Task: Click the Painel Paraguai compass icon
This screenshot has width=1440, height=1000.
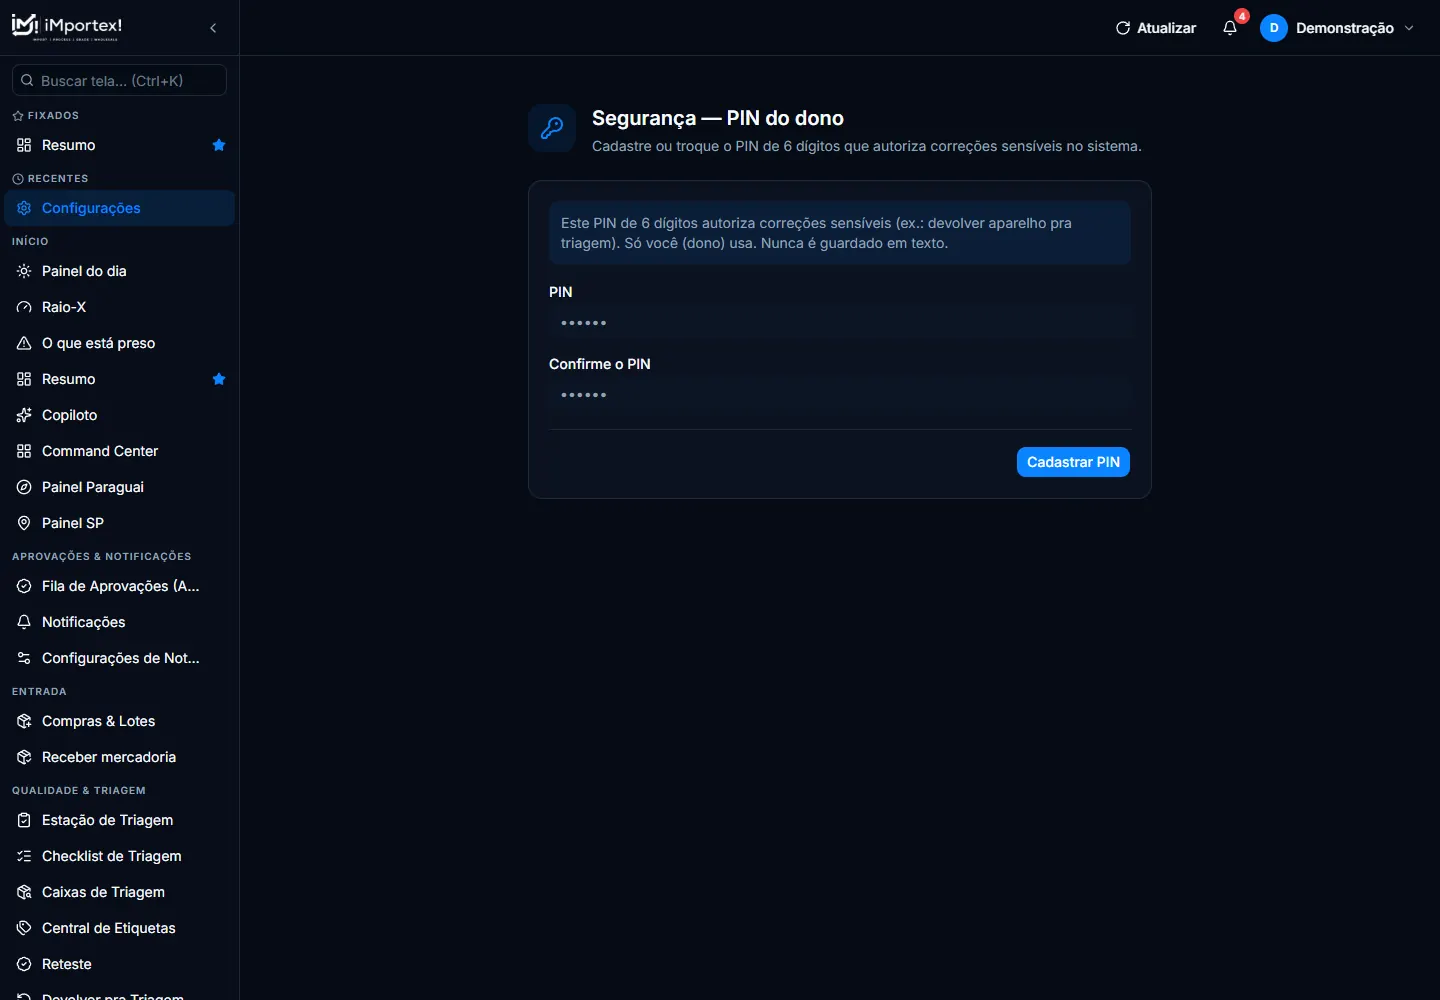Action: [24, 487]
